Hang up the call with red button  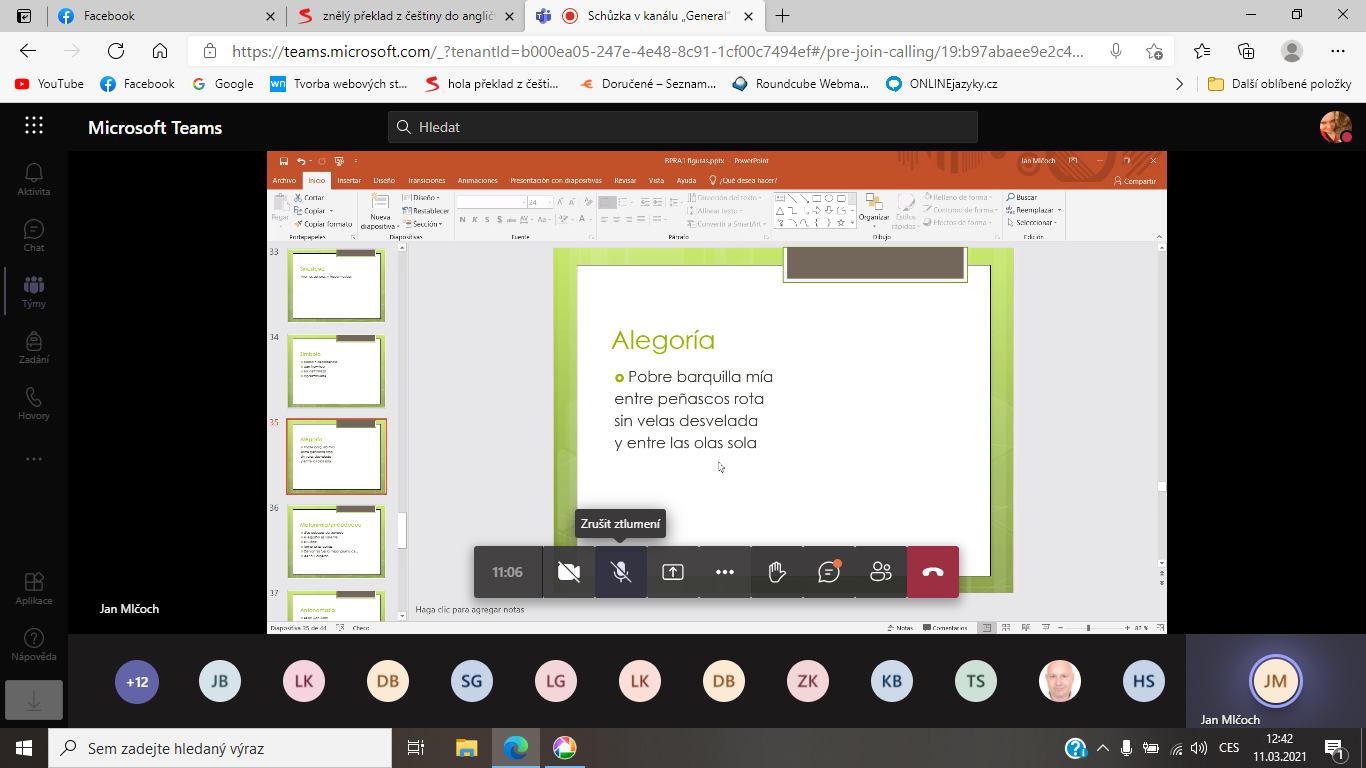933,572
